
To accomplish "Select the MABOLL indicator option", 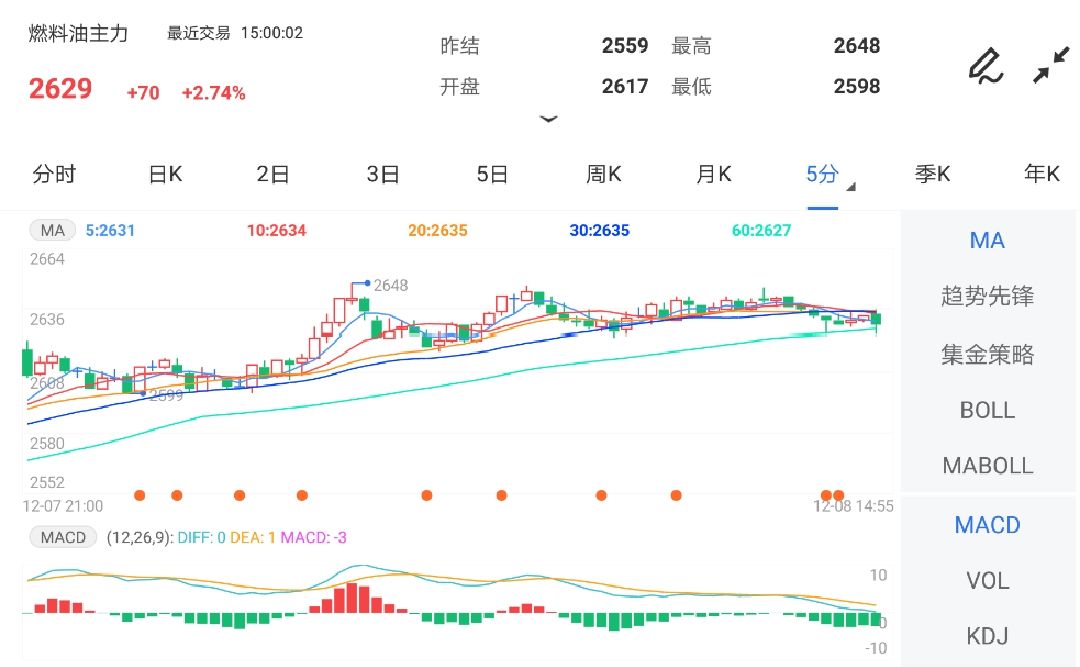I will click(988, 465).
